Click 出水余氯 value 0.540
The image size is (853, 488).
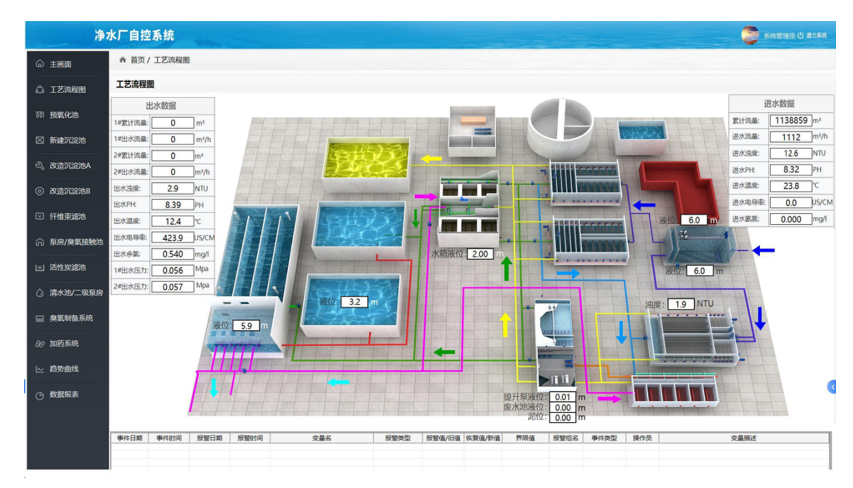[x=172, y=254]
